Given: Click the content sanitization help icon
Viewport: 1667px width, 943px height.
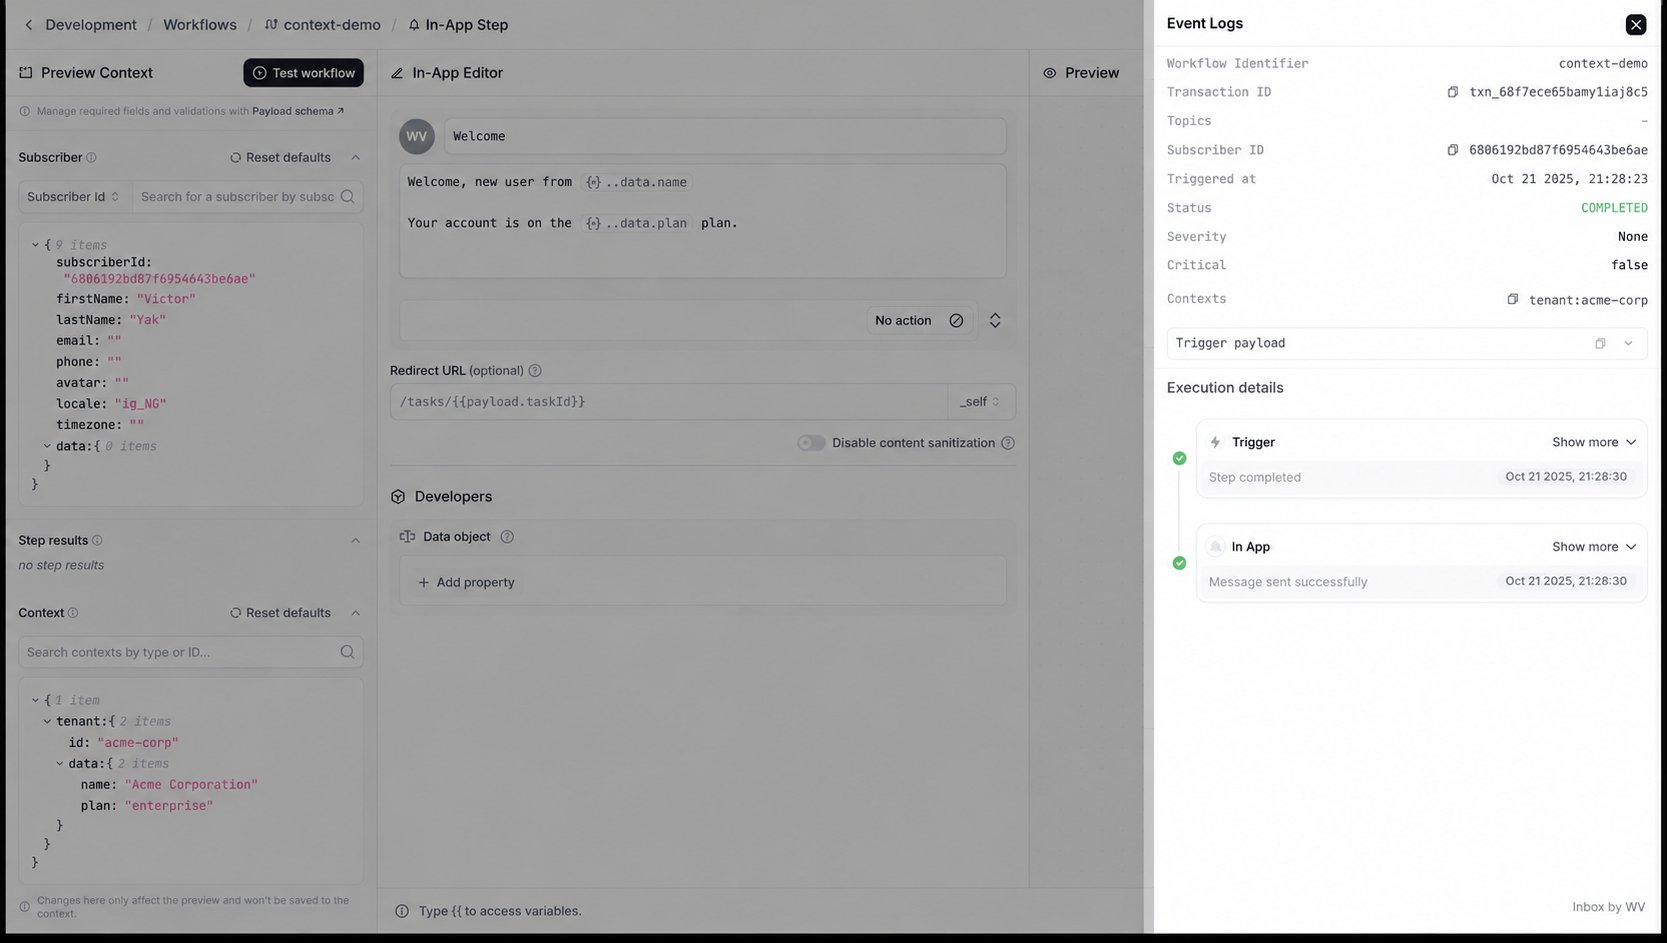Looking at the screenshot, I should (1008, 443).
